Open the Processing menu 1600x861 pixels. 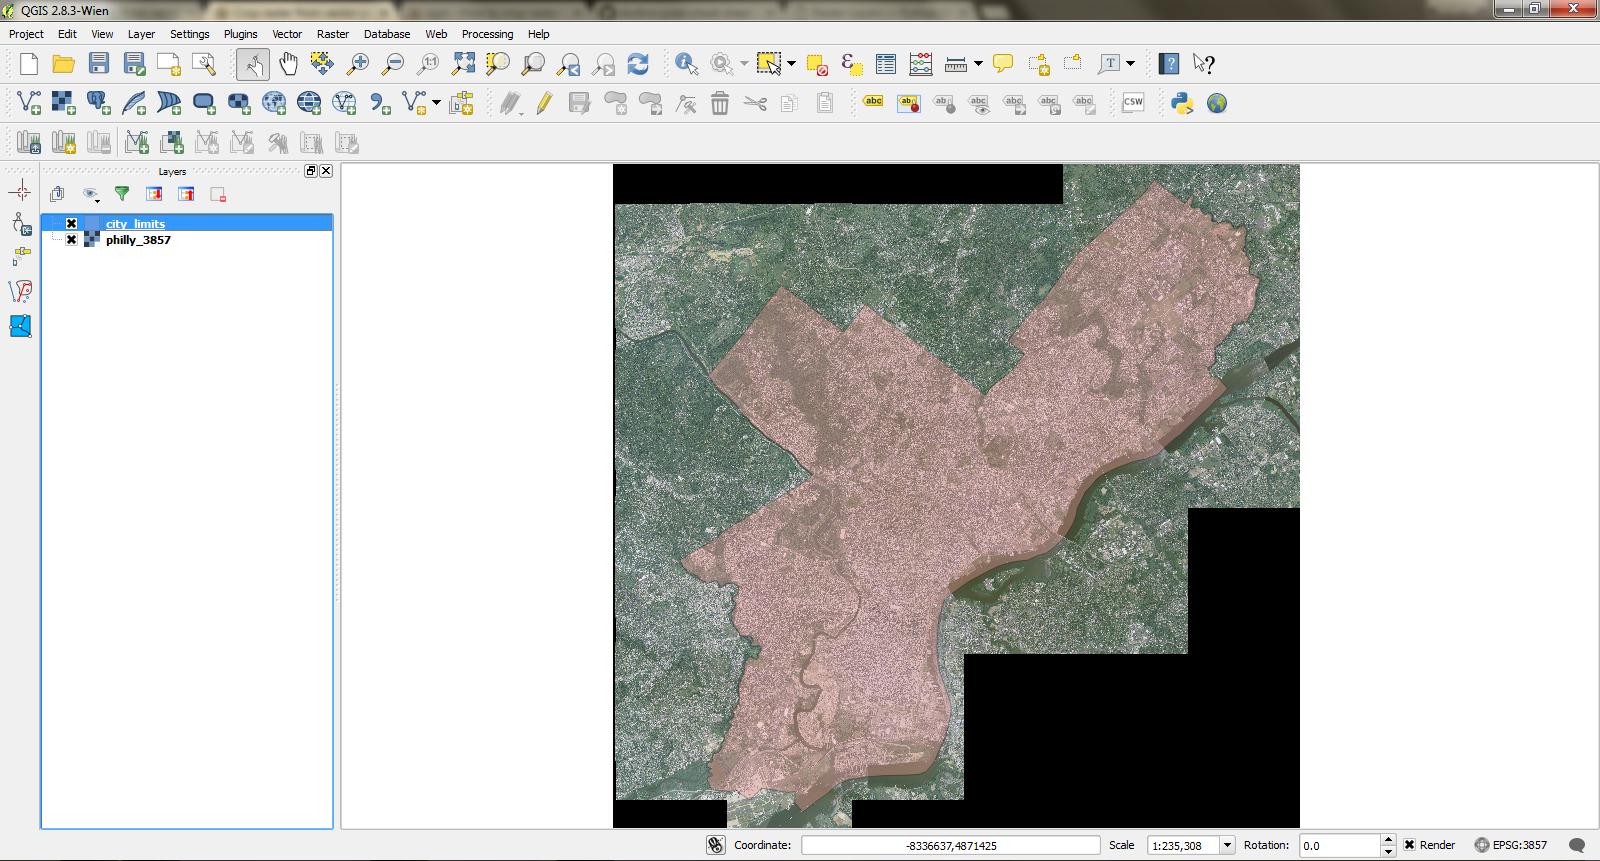pos(487,34)
